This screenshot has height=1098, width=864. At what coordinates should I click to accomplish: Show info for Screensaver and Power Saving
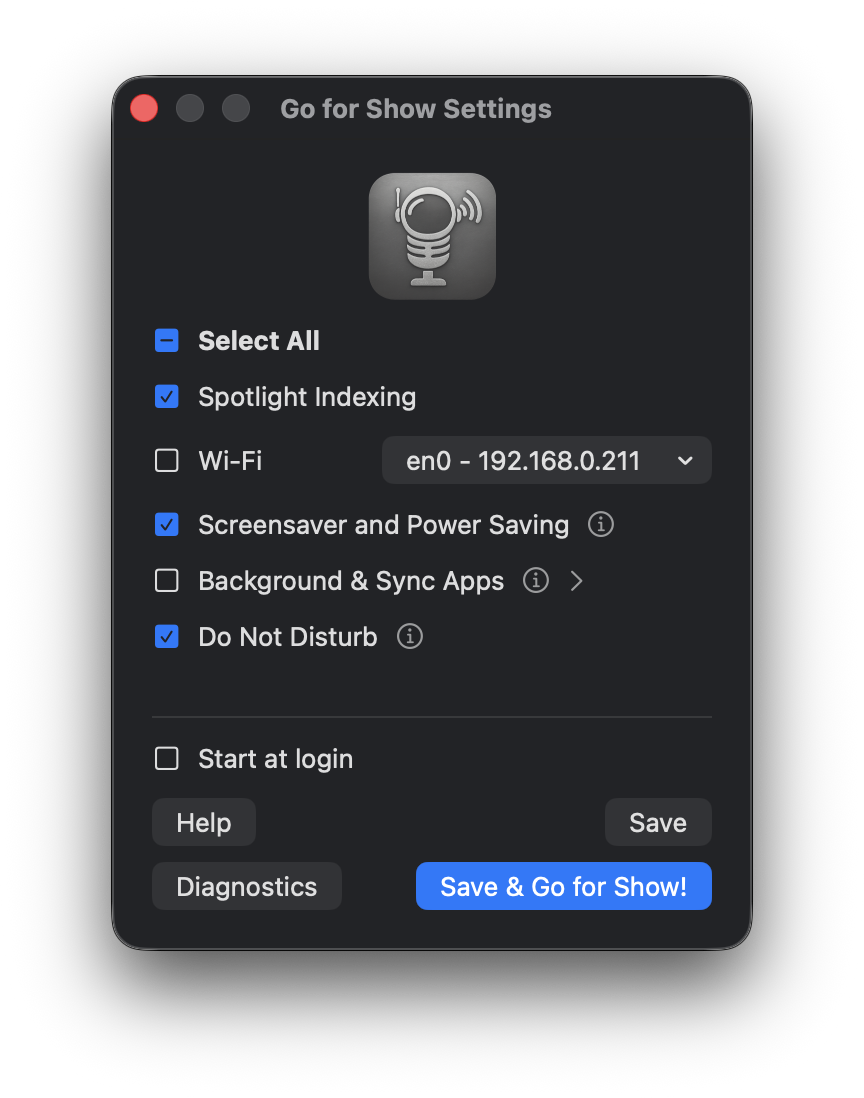point(600,524)
